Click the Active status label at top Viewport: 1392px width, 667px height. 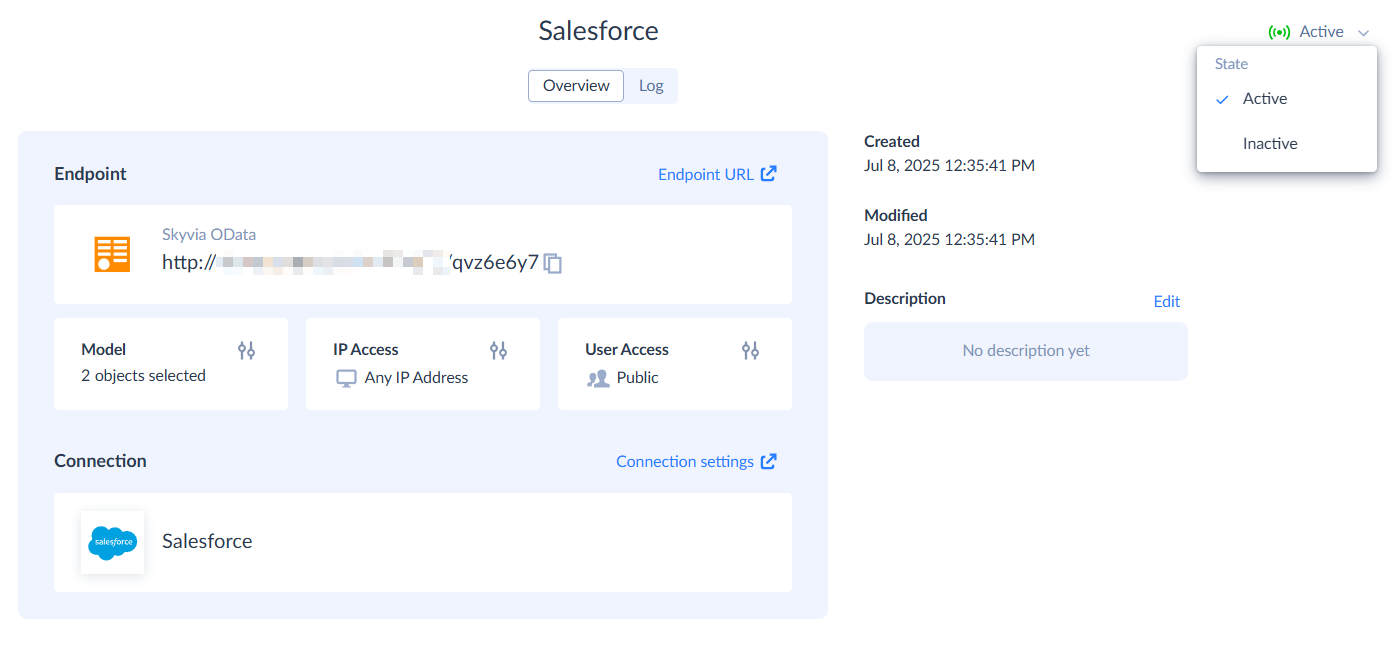tap(1321, 32)
